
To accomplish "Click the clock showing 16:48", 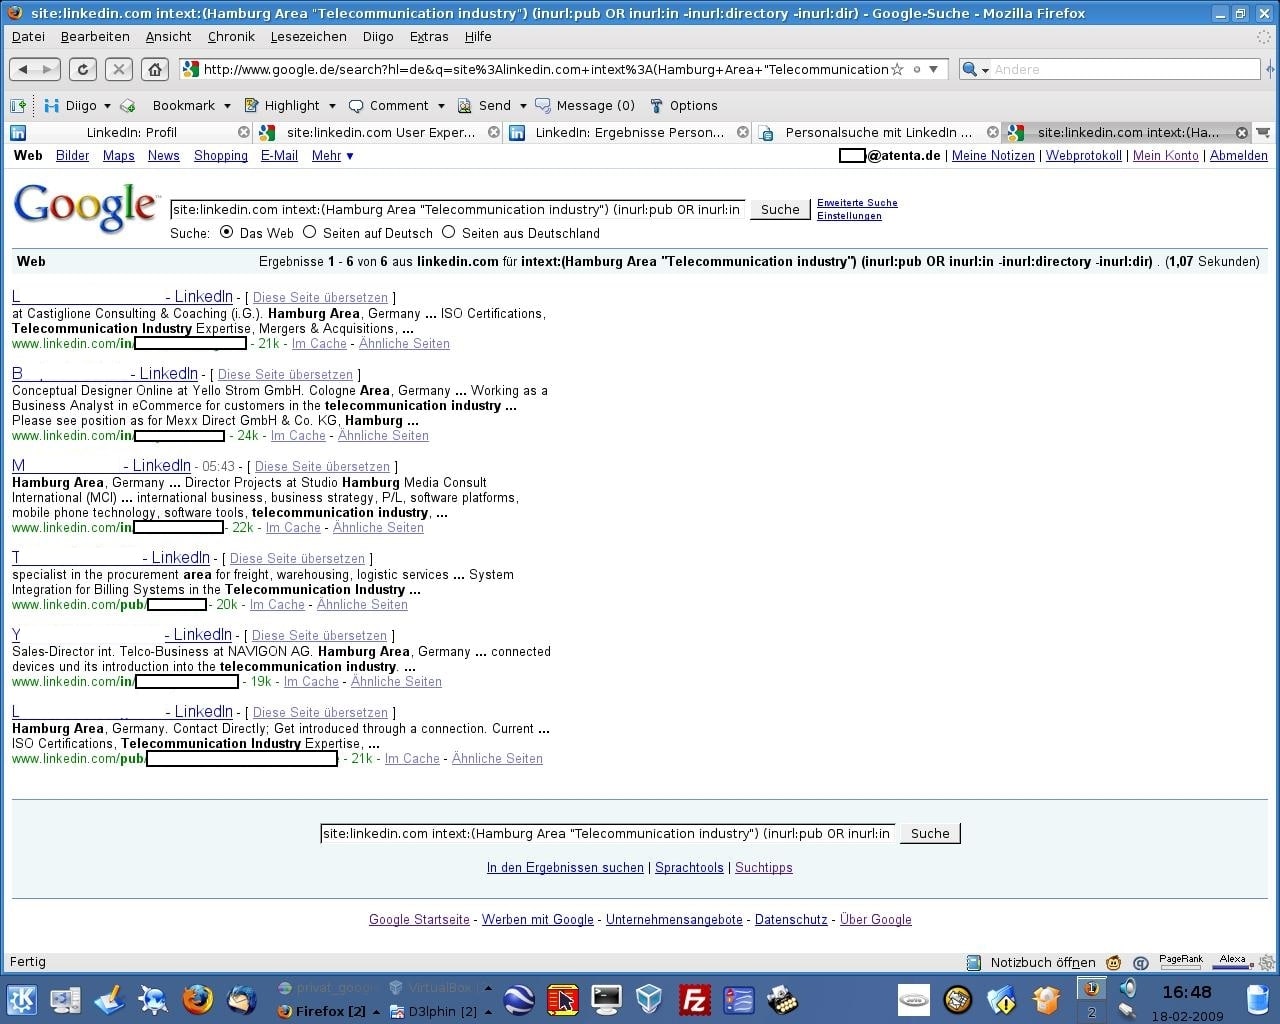I will [1187, 992].
